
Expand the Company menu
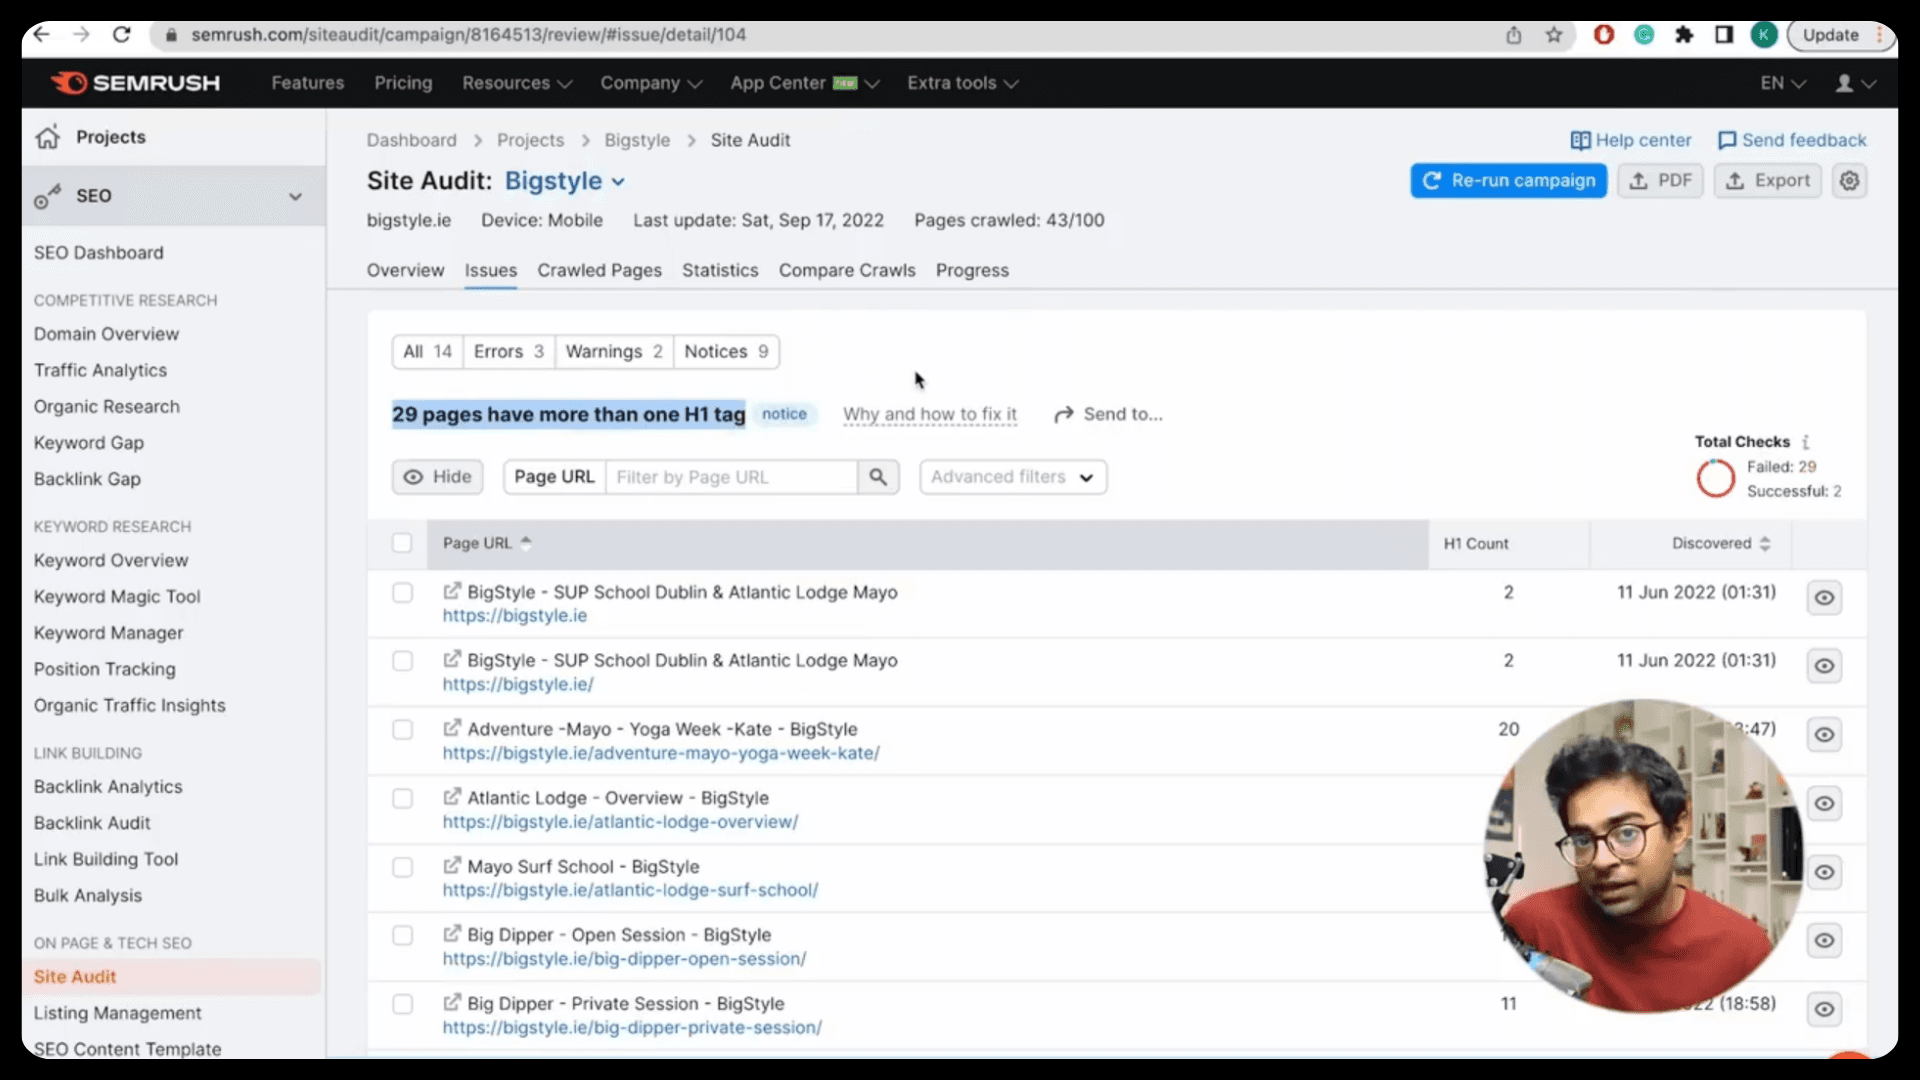[x=651, y=83]
